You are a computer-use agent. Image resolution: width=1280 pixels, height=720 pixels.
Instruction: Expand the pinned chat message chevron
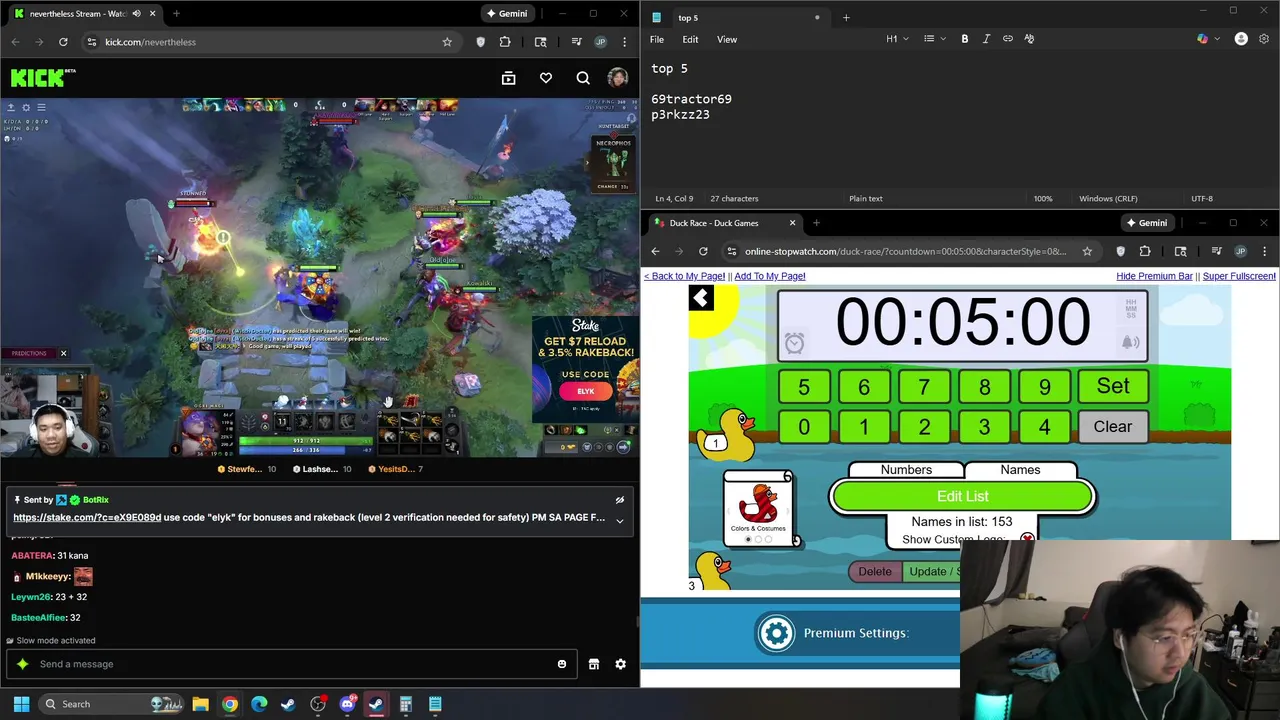click(x=619, y=520)
